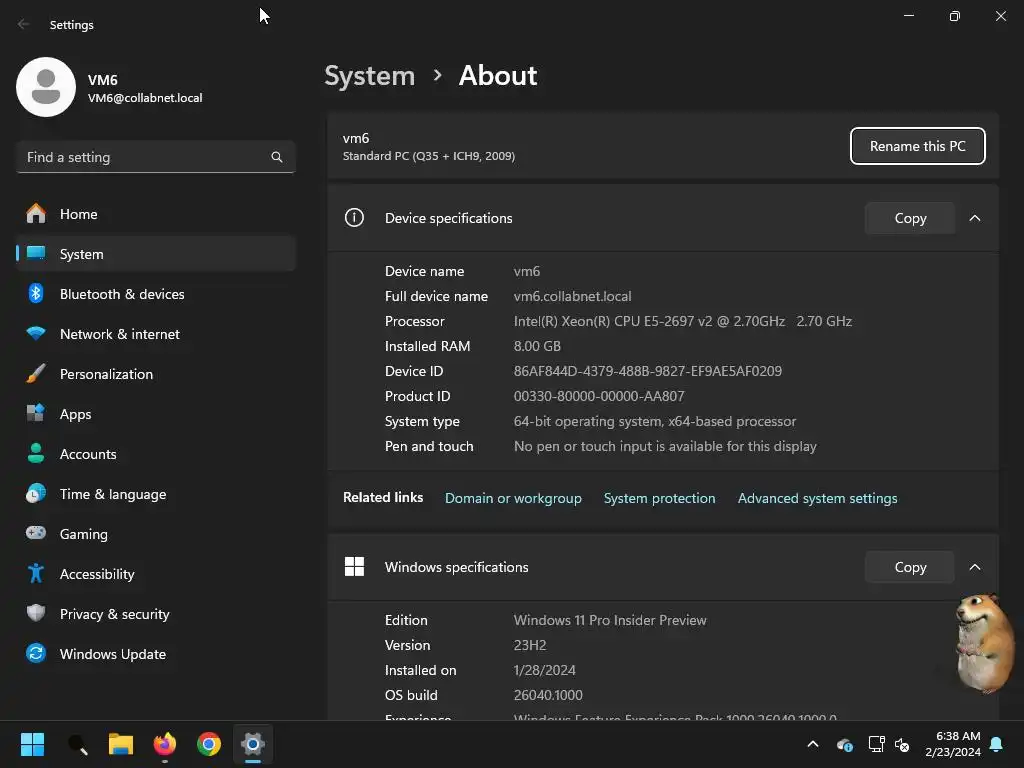Open the System protection link

click(x=659, y=498)
